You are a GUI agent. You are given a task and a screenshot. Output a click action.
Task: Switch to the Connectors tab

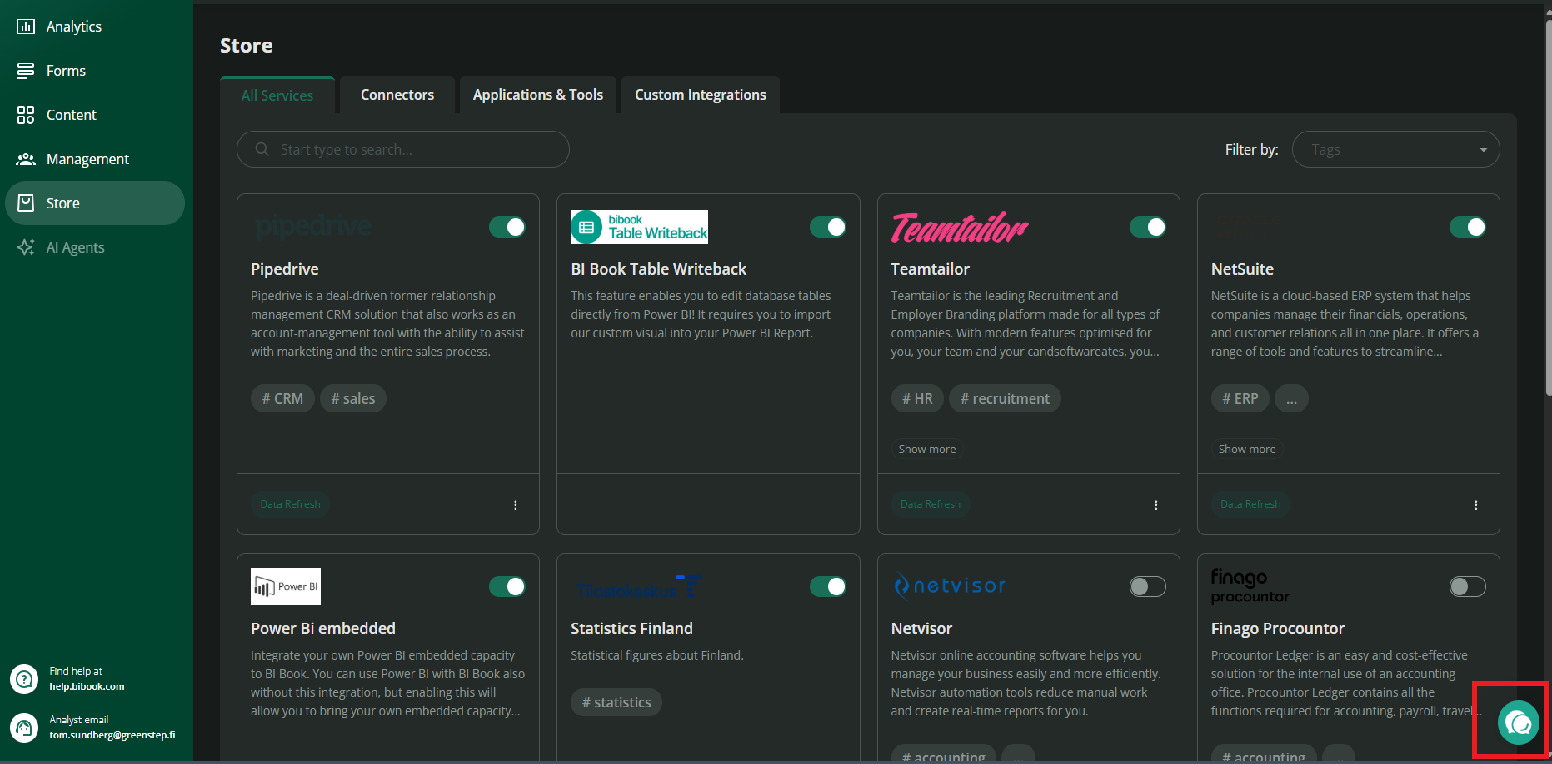[397, 95]
